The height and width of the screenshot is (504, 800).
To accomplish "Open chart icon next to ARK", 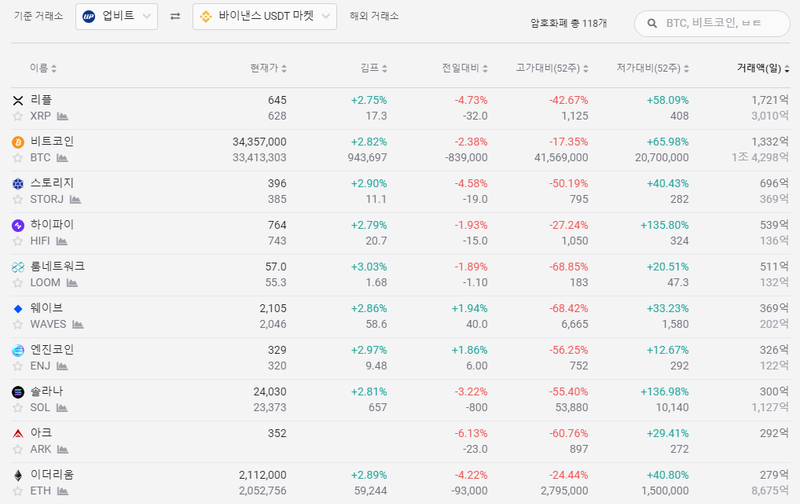I will pos(62,449).
